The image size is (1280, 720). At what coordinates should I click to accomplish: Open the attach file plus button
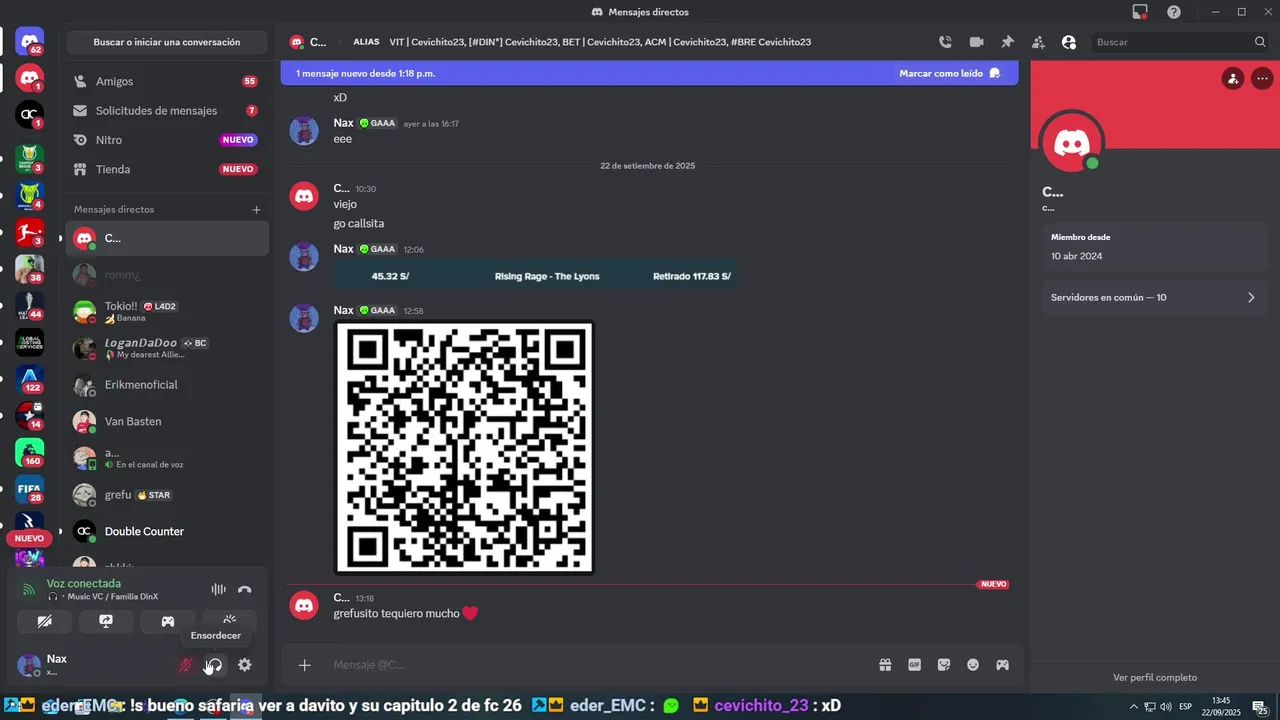pyautogui.click(x=305, y=665)
